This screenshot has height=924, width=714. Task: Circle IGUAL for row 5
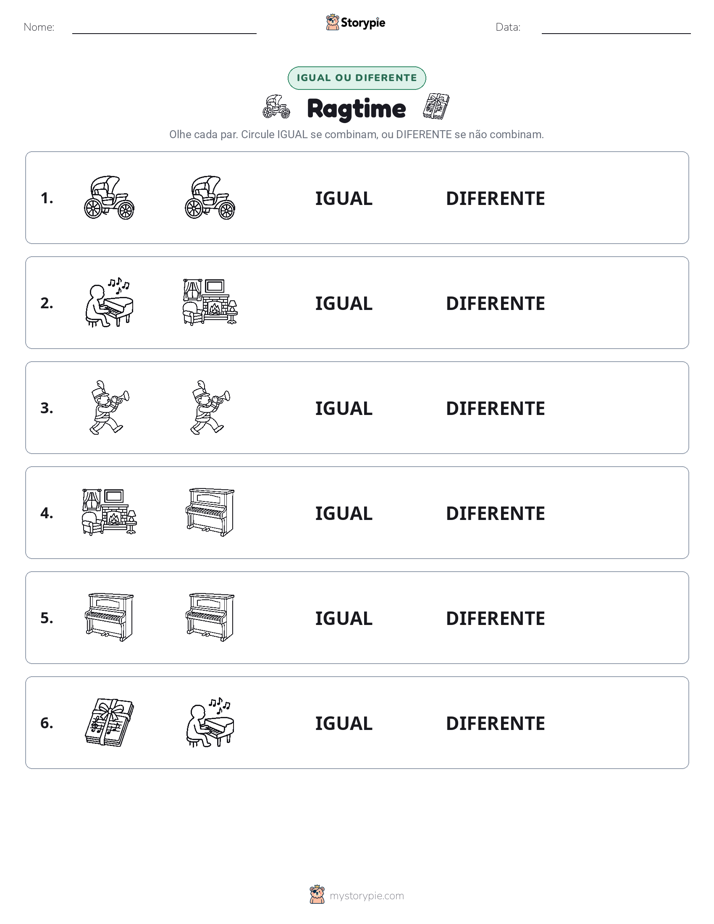pyautogui.click(x=343, y=618)
